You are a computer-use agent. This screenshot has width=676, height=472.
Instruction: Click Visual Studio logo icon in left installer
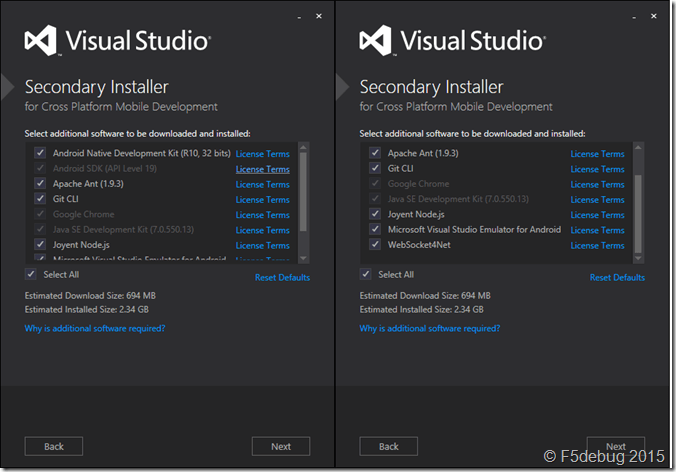(41, 40)
